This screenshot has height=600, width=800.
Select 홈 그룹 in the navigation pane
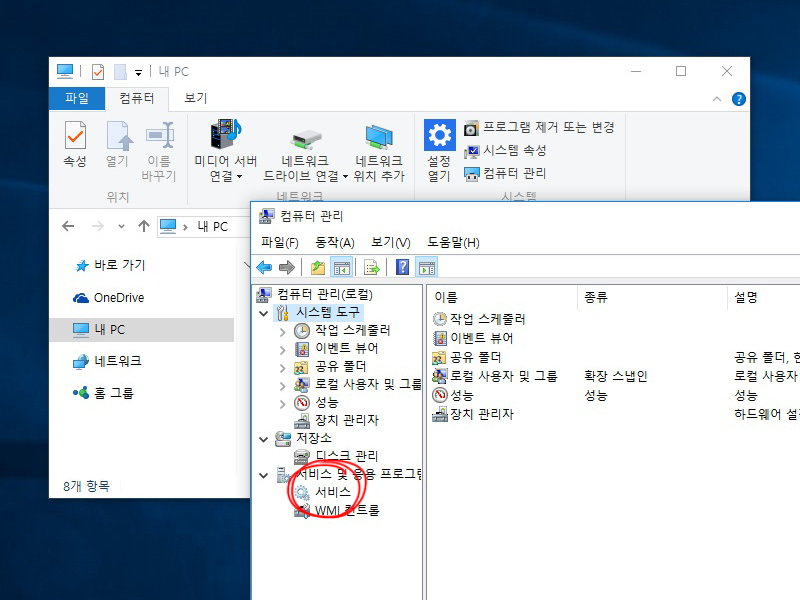pos(104,393)
